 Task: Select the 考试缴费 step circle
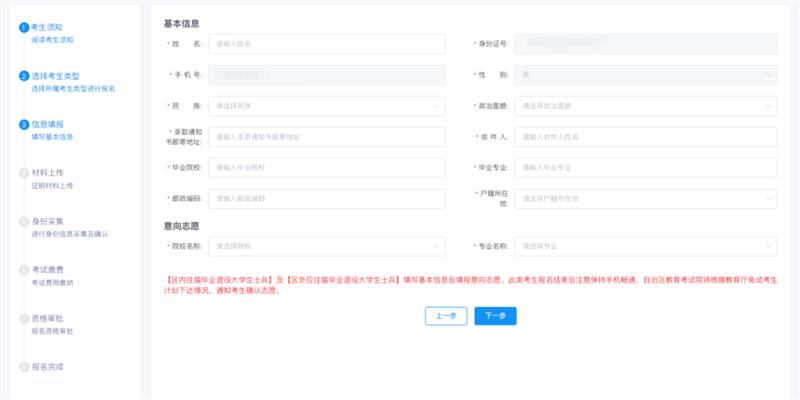tap(24, 270)
